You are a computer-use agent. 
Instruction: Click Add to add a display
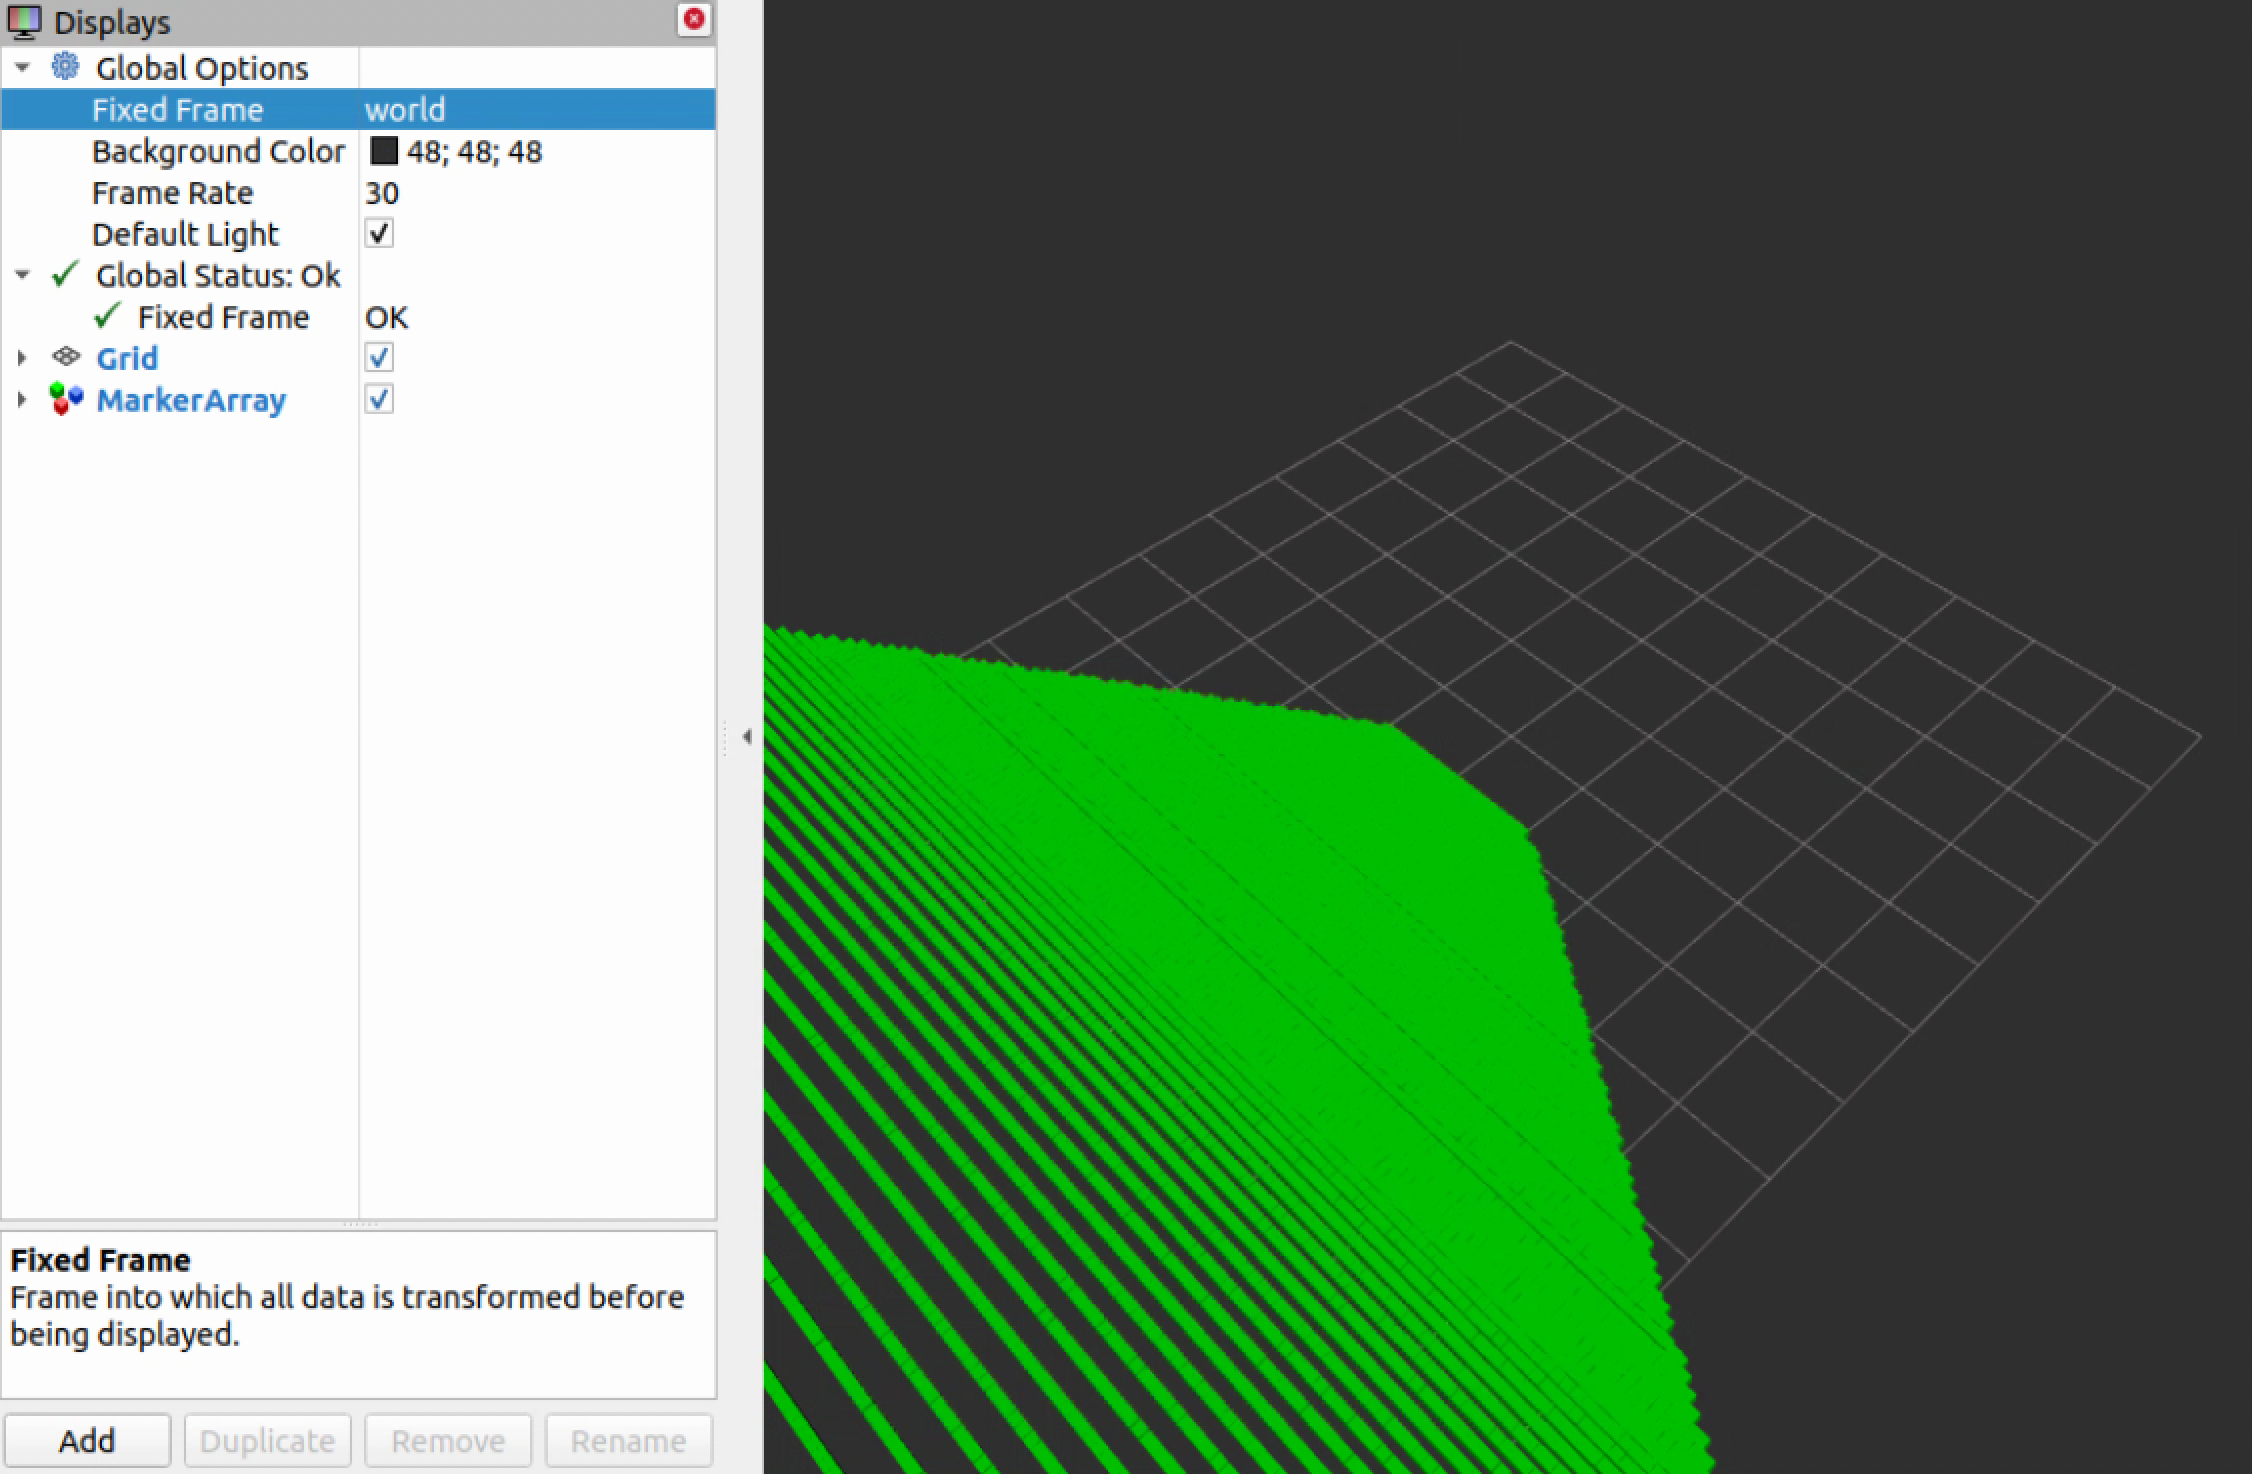coord(87,1440)
